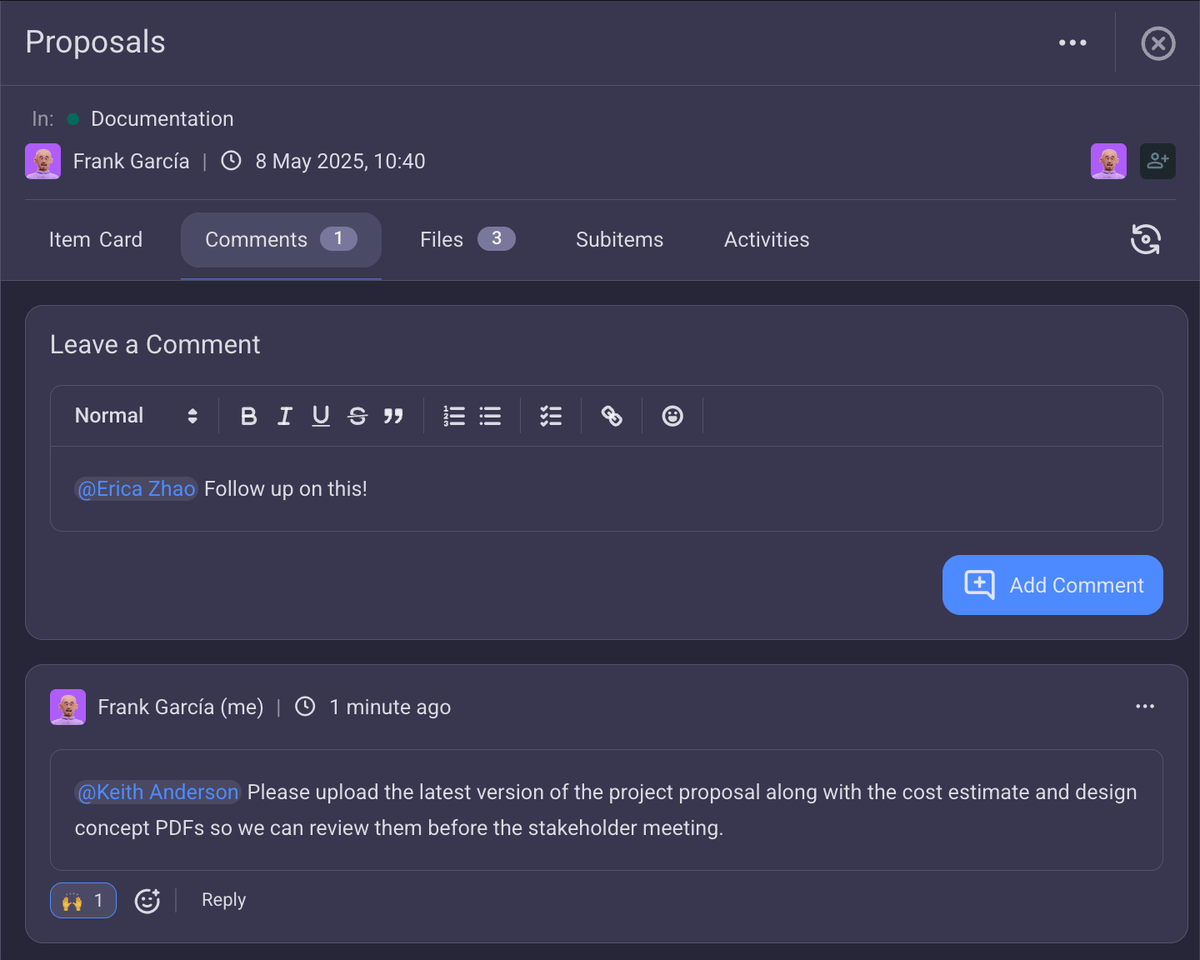Open the Proposals options menu via ellipsis
Screen dimensions: 1200x960
[1072, 42]
